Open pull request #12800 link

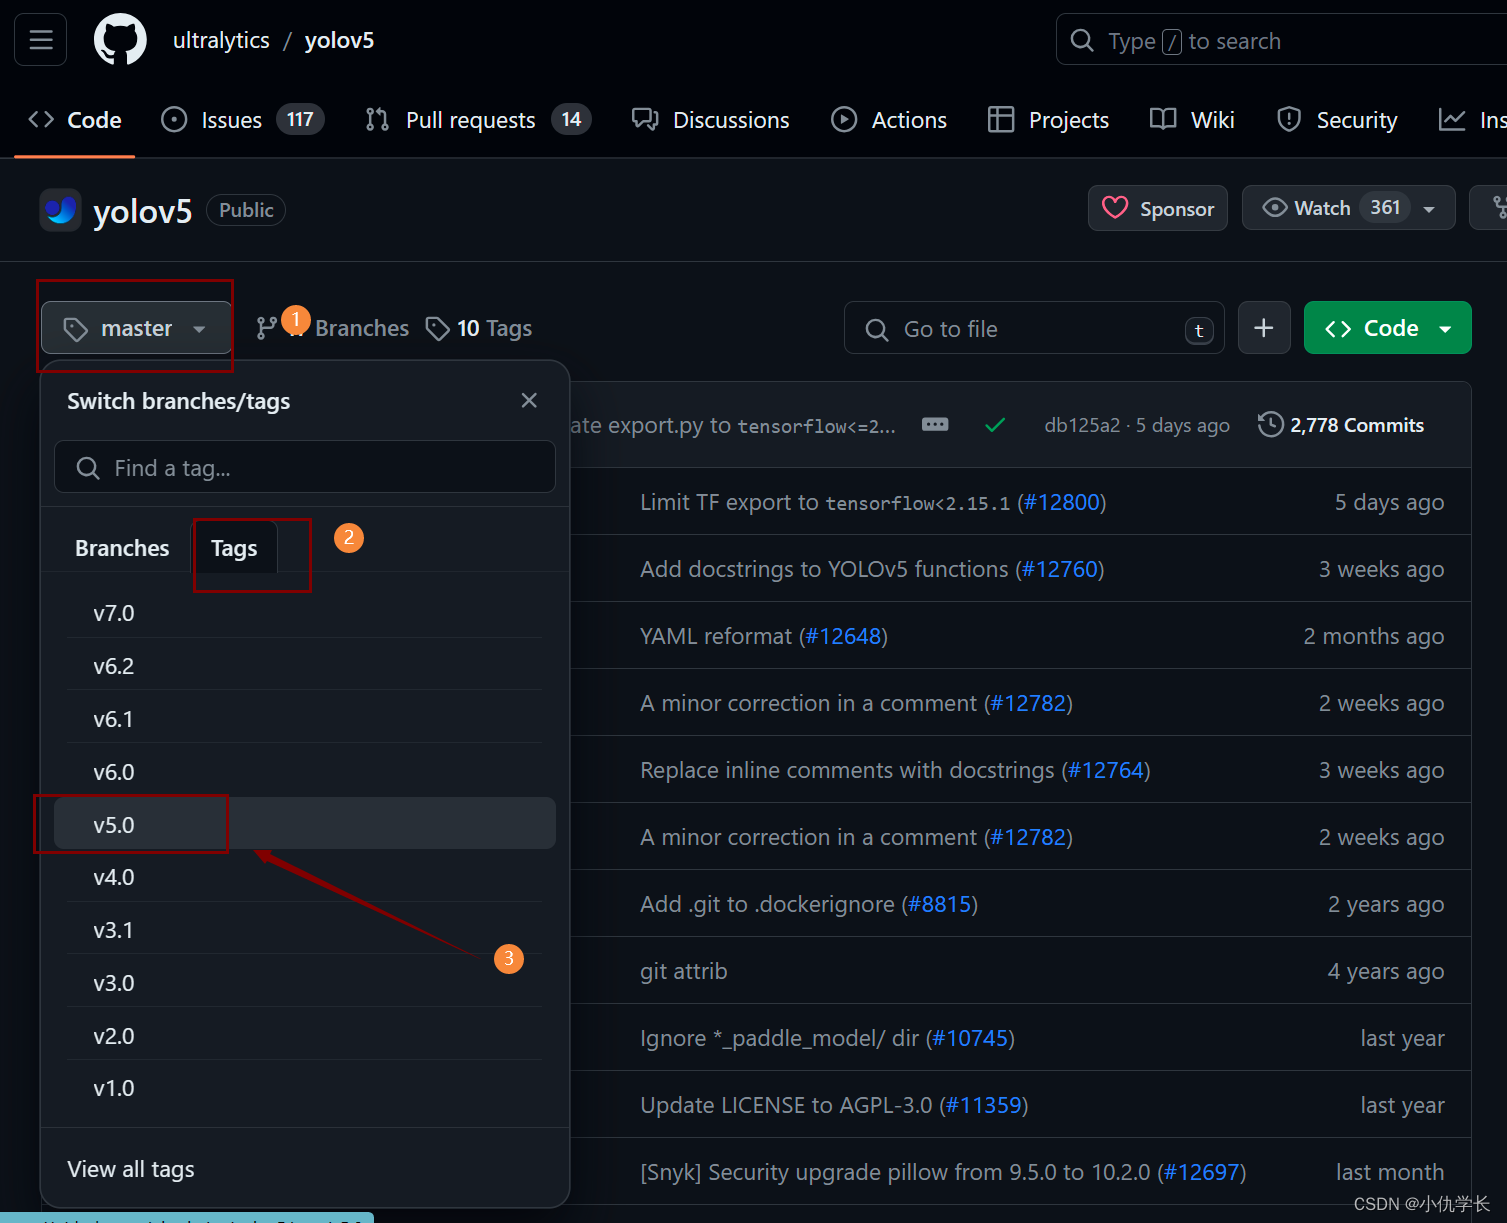tap(1062, 502)
